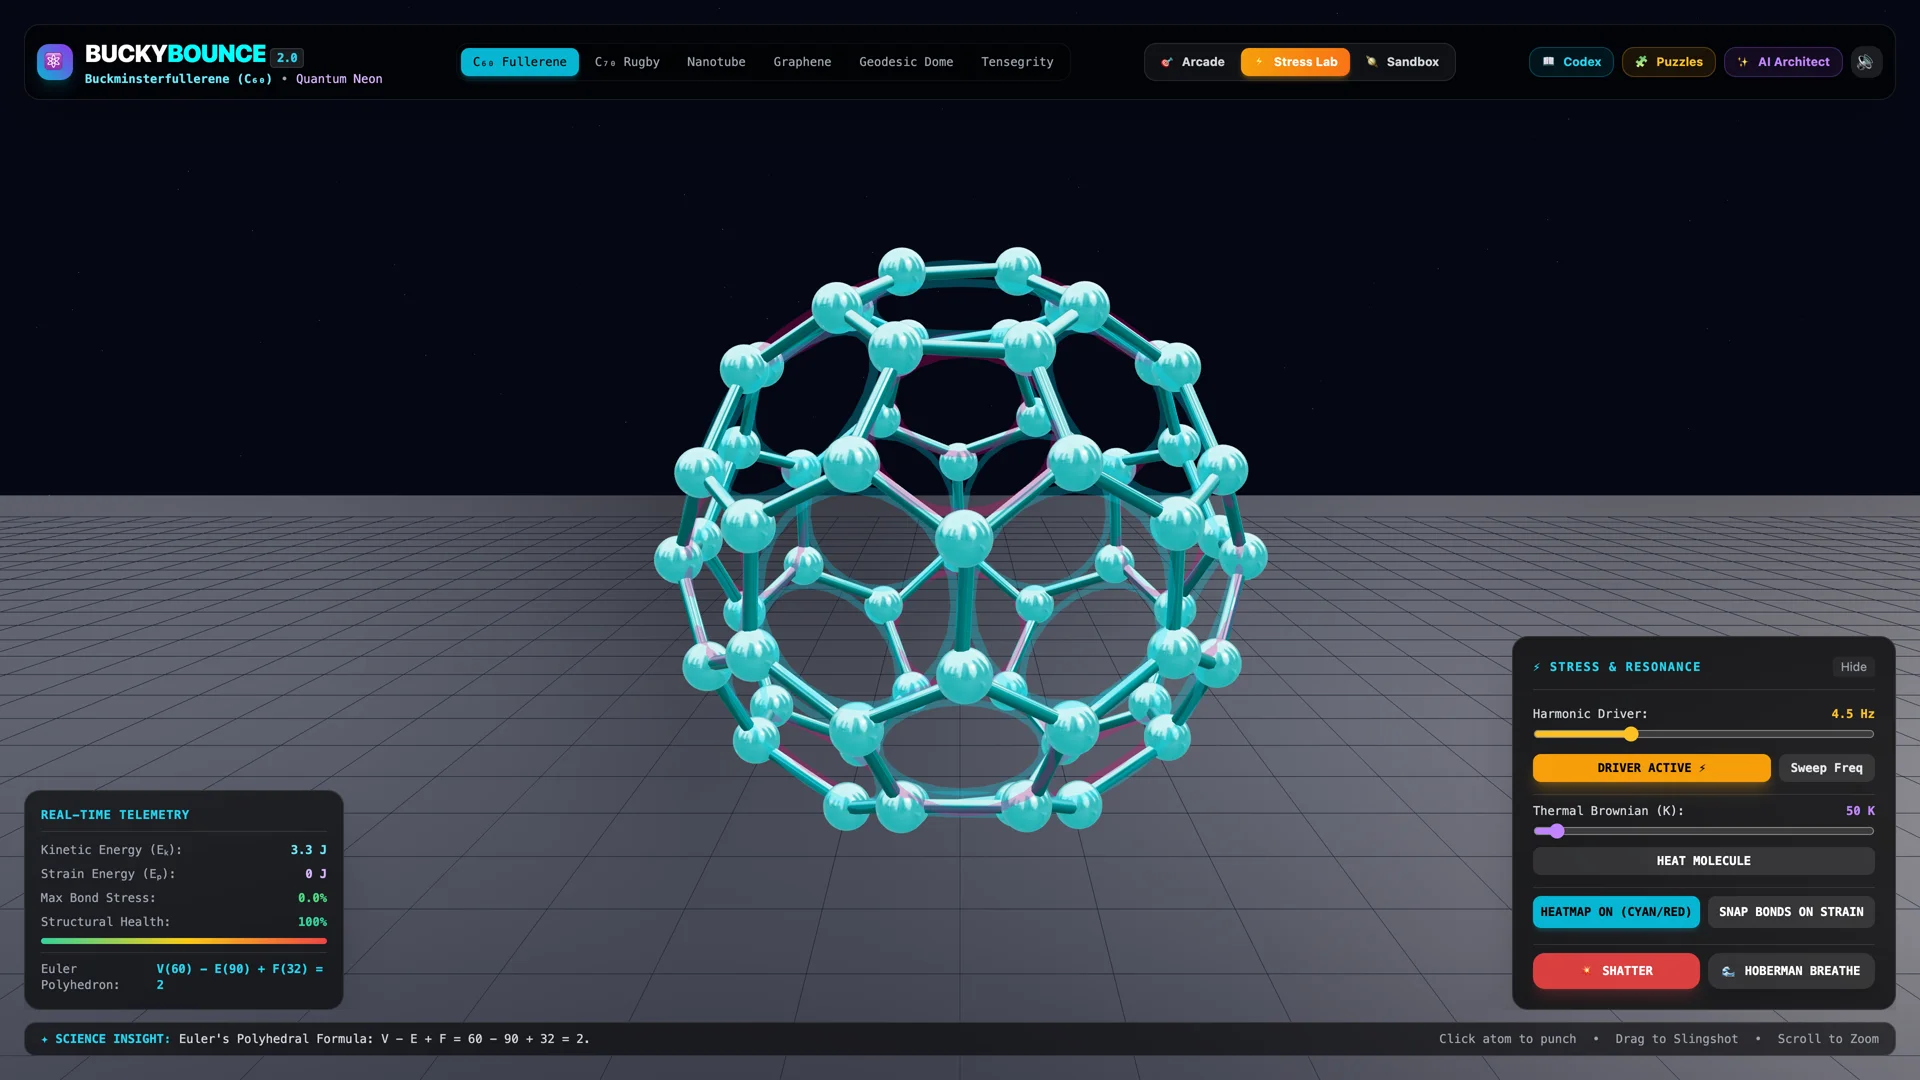
Task: Choose the Graphene structure tab
Action: [802, 62]
